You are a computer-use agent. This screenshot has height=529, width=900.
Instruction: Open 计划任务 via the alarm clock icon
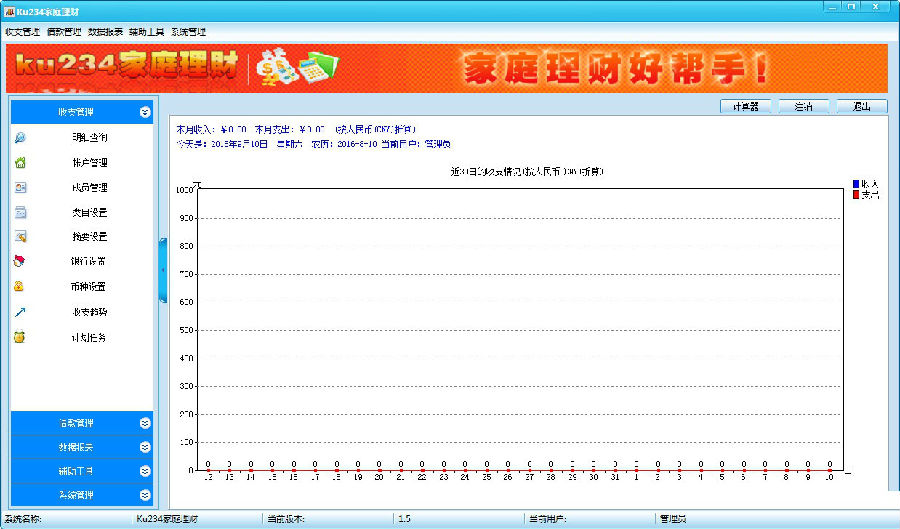pyautogui.click(x=20, y=337)
